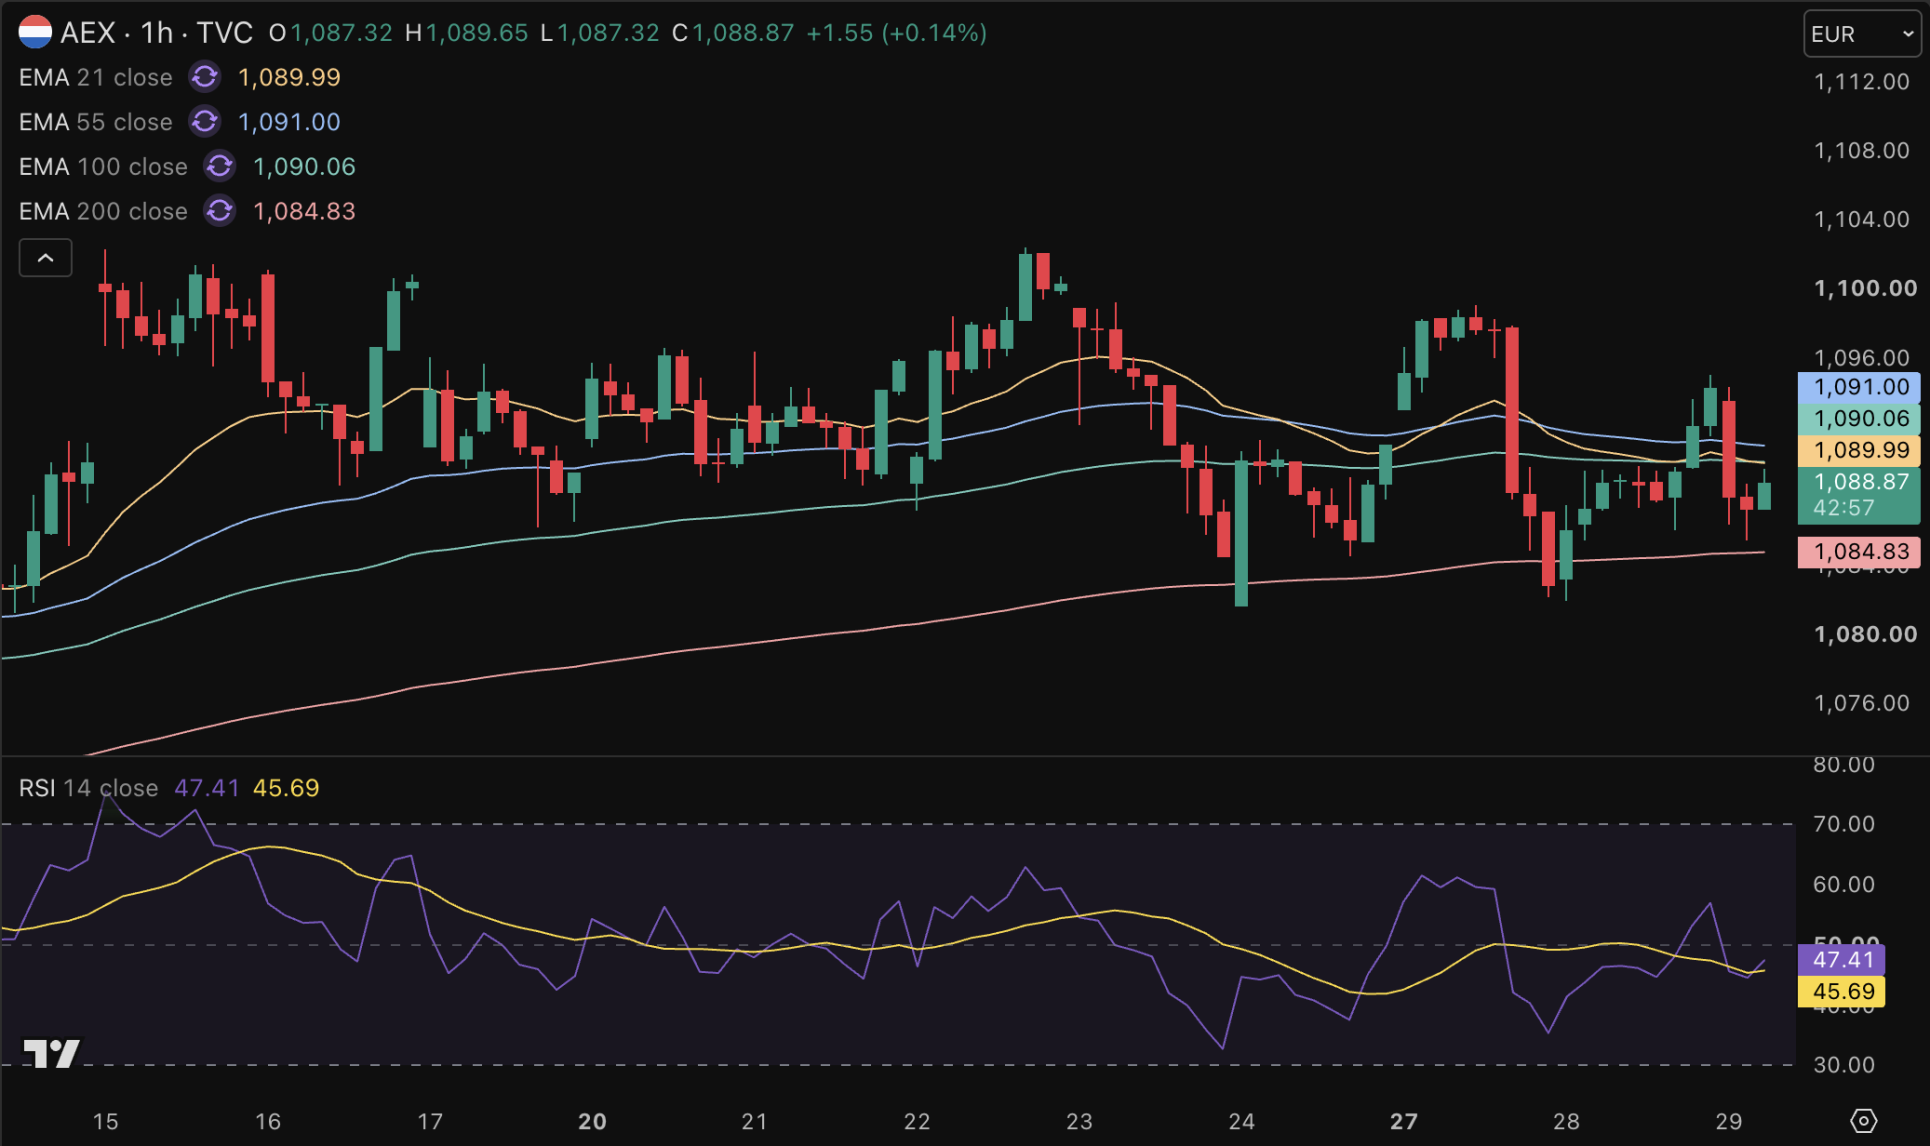The image size is (1930, 1146).
Task: Click the change +1.55 (+0.14%) text
Action: tap(897, 33)
